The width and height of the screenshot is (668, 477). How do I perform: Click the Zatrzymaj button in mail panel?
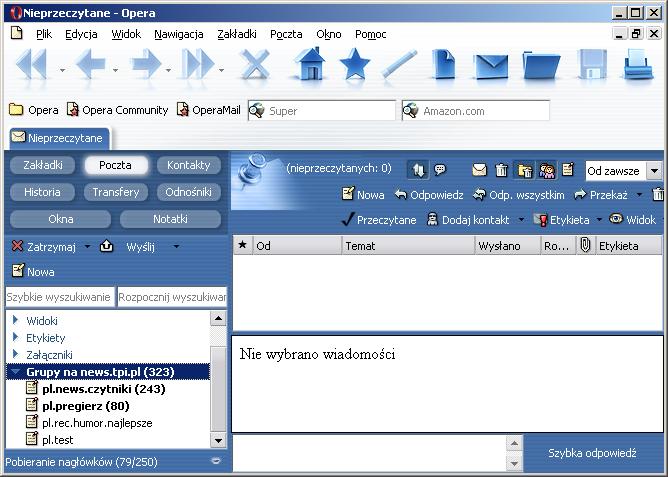coord(43,246)
